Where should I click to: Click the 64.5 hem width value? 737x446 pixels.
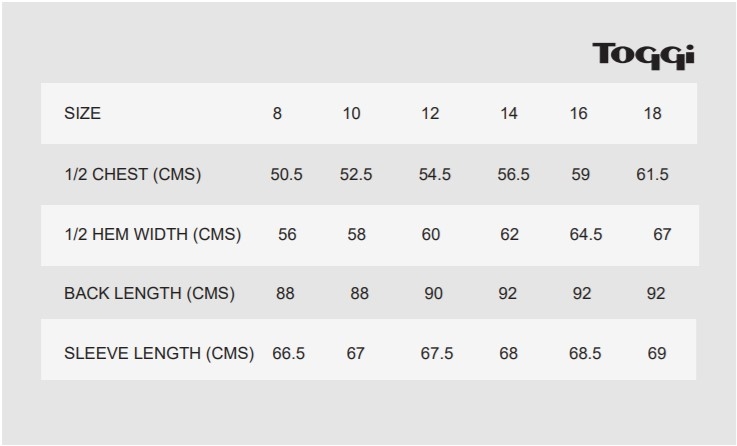point(586,234)
